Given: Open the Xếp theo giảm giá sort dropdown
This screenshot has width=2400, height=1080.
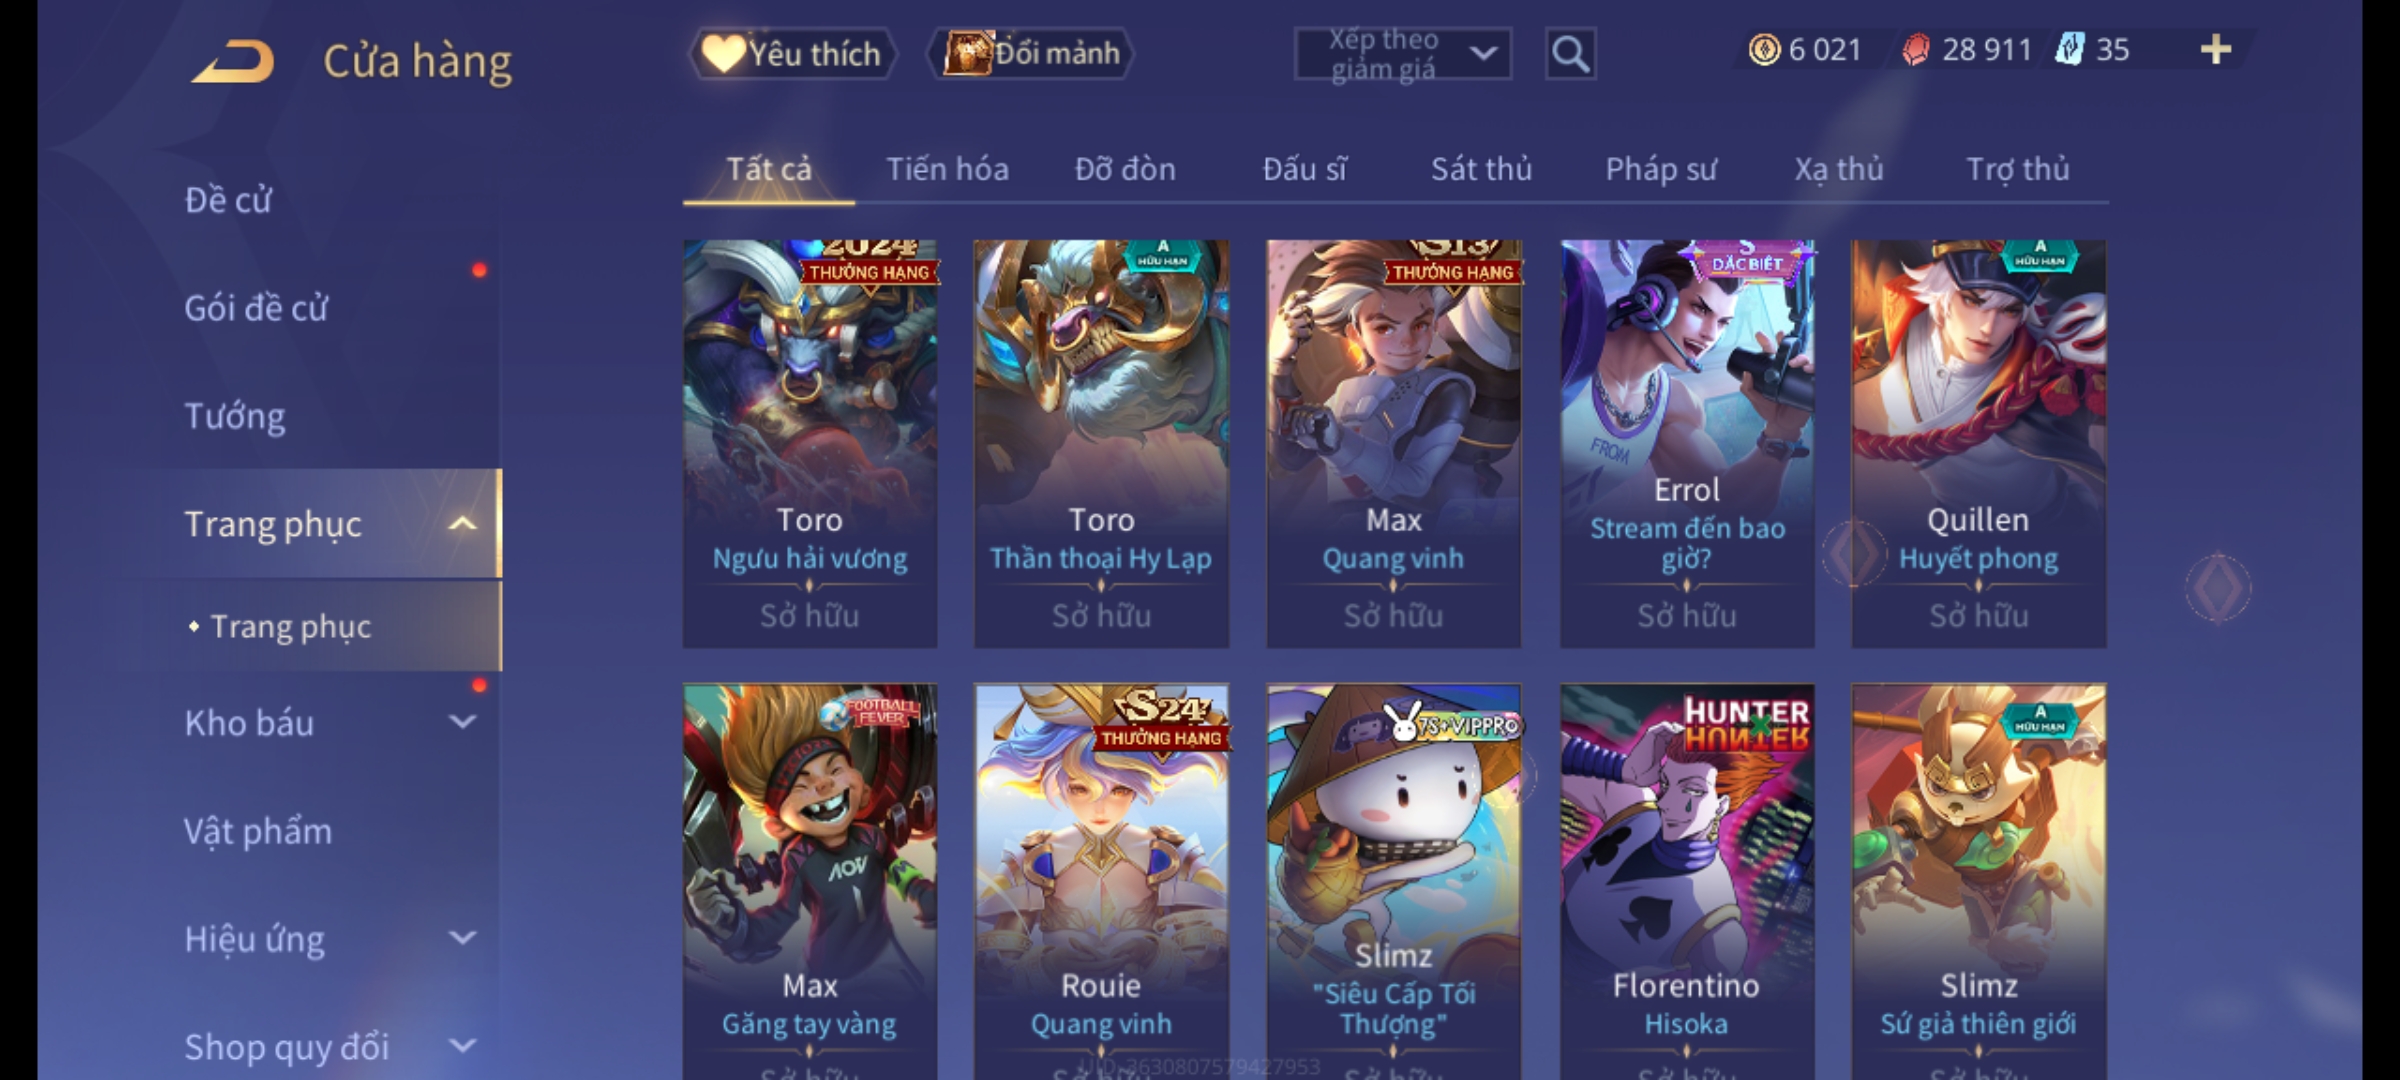Looking at the screenshot, I should [1402, 54].
